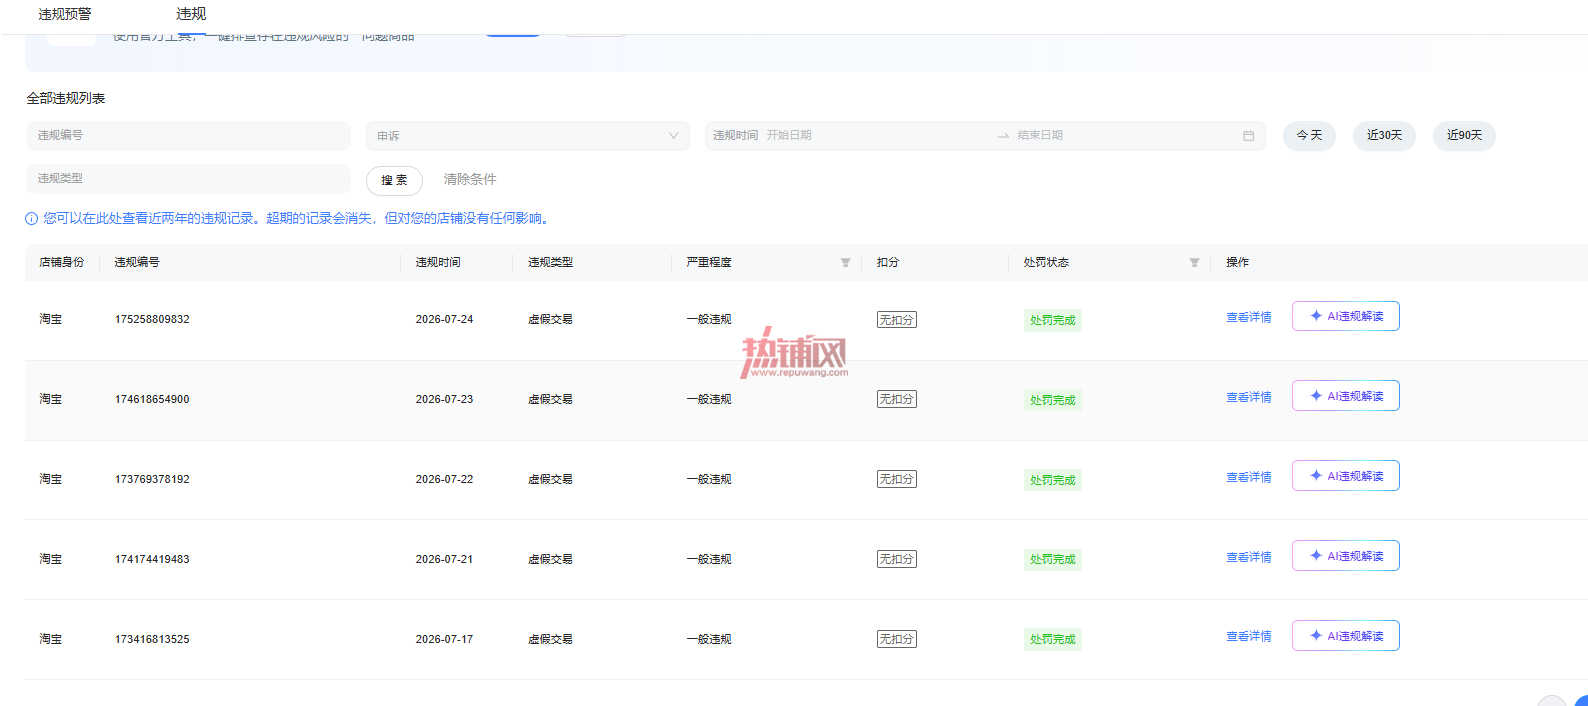Open the calendar icon in date range
This screenshot has height=706, width=1588.
1248,136
